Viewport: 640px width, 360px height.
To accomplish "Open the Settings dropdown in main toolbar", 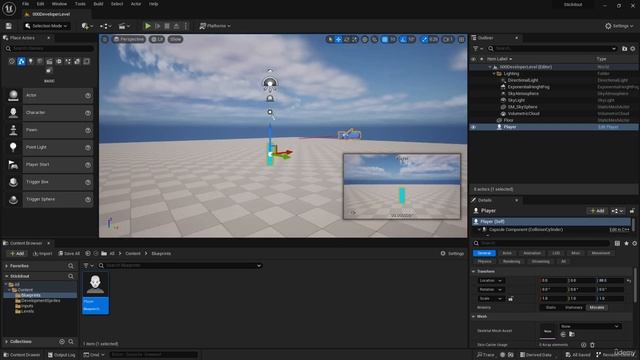I will click(619, 26).
